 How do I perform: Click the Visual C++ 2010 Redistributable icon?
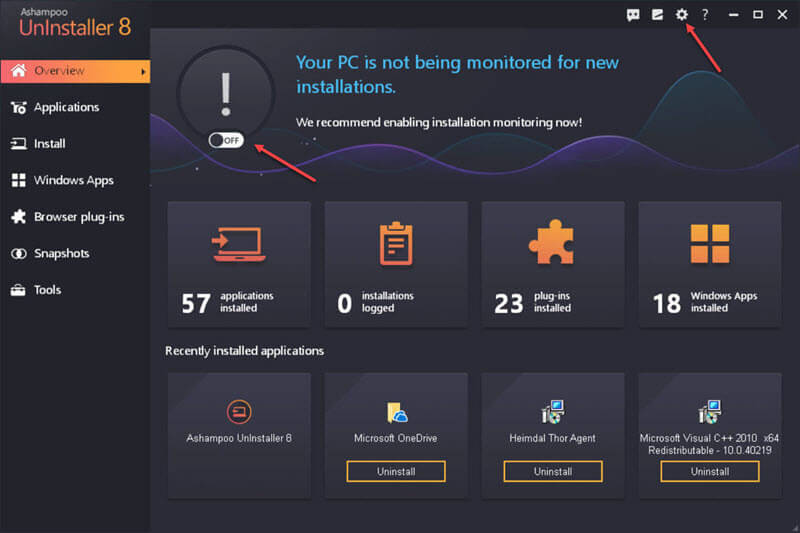pos(710,412)
